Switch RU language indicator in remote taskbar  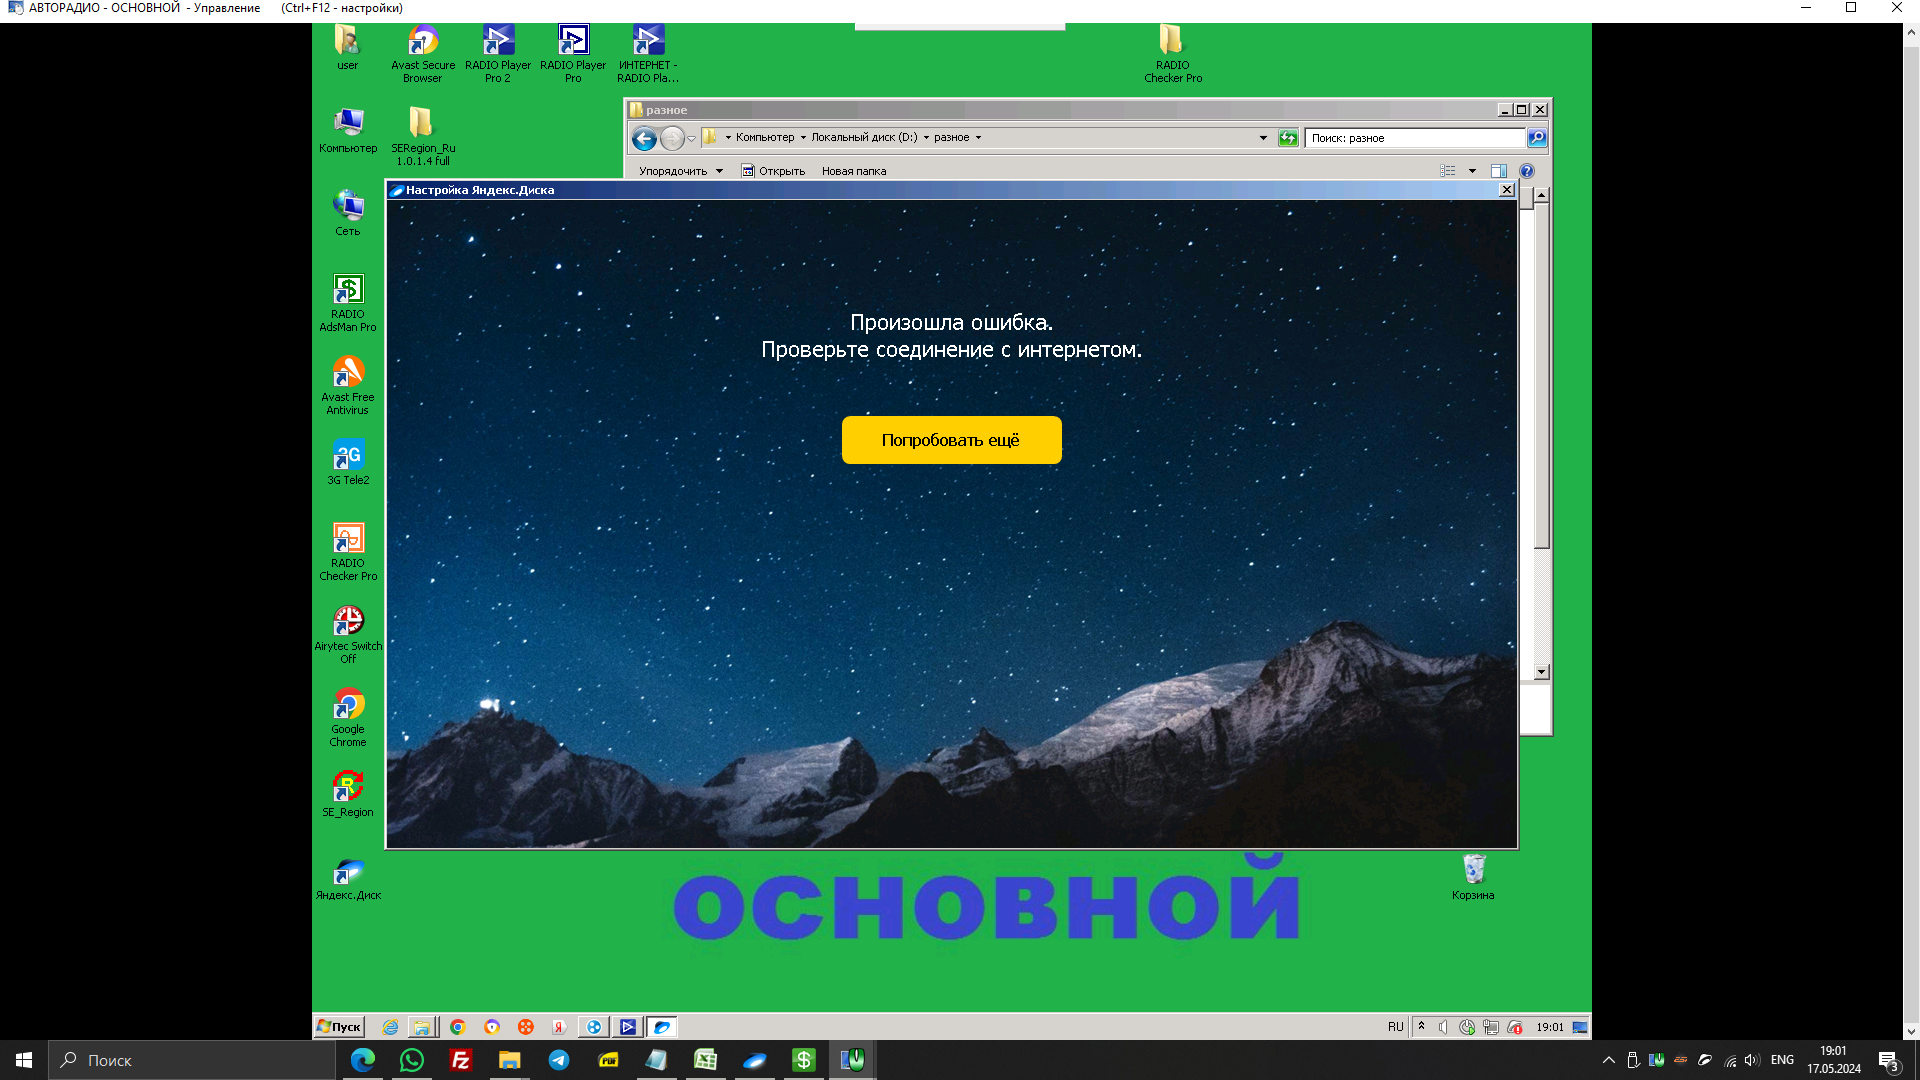pos(1396,1027)
